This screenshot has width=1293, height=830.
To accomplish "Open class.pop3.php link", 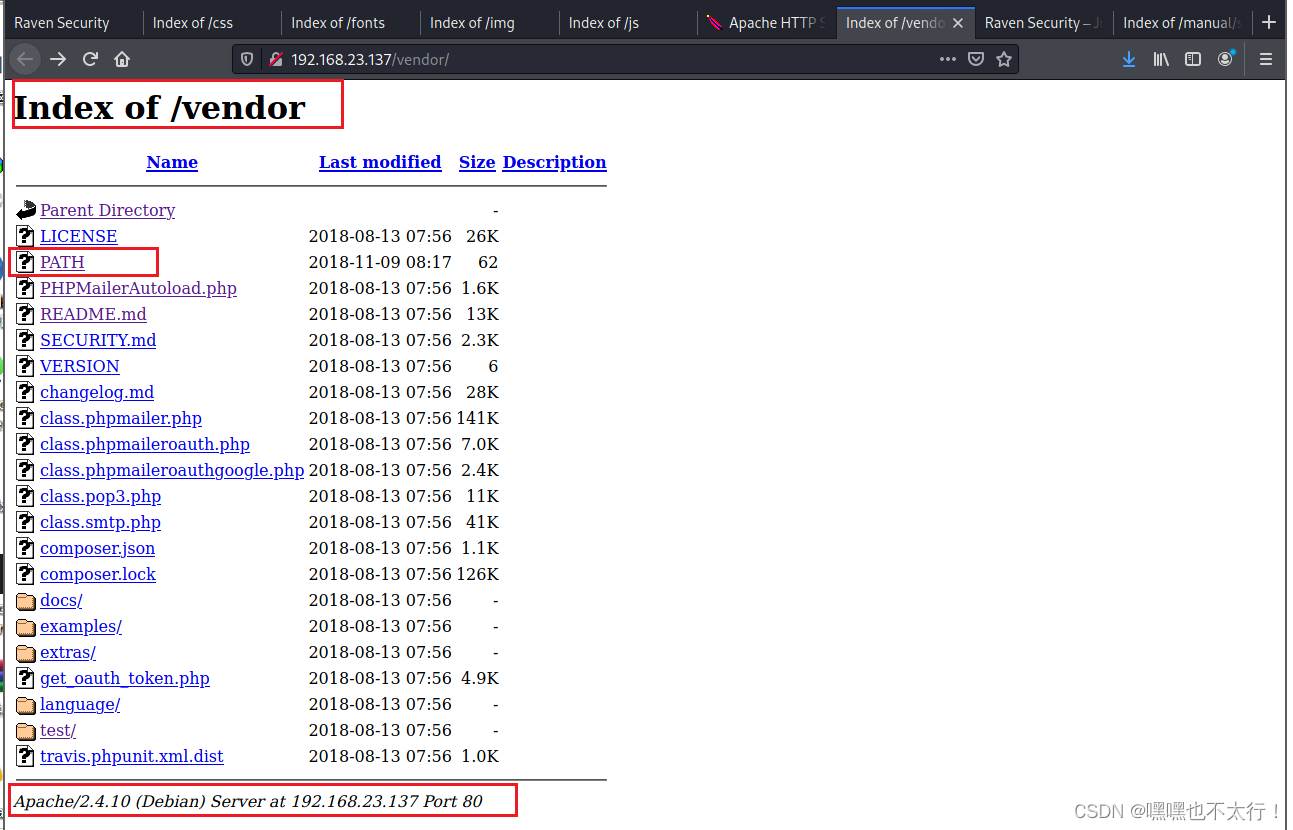I will coord(100,496).
